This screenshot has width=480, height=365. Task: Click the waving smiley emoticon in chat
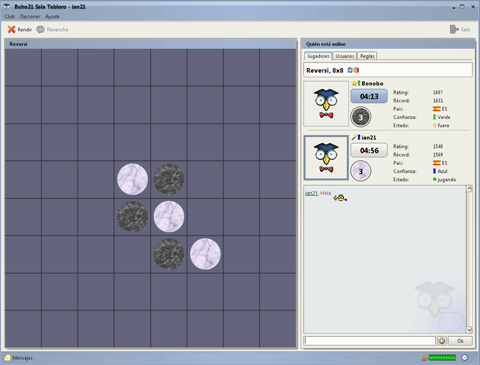[x=340, y=198]
